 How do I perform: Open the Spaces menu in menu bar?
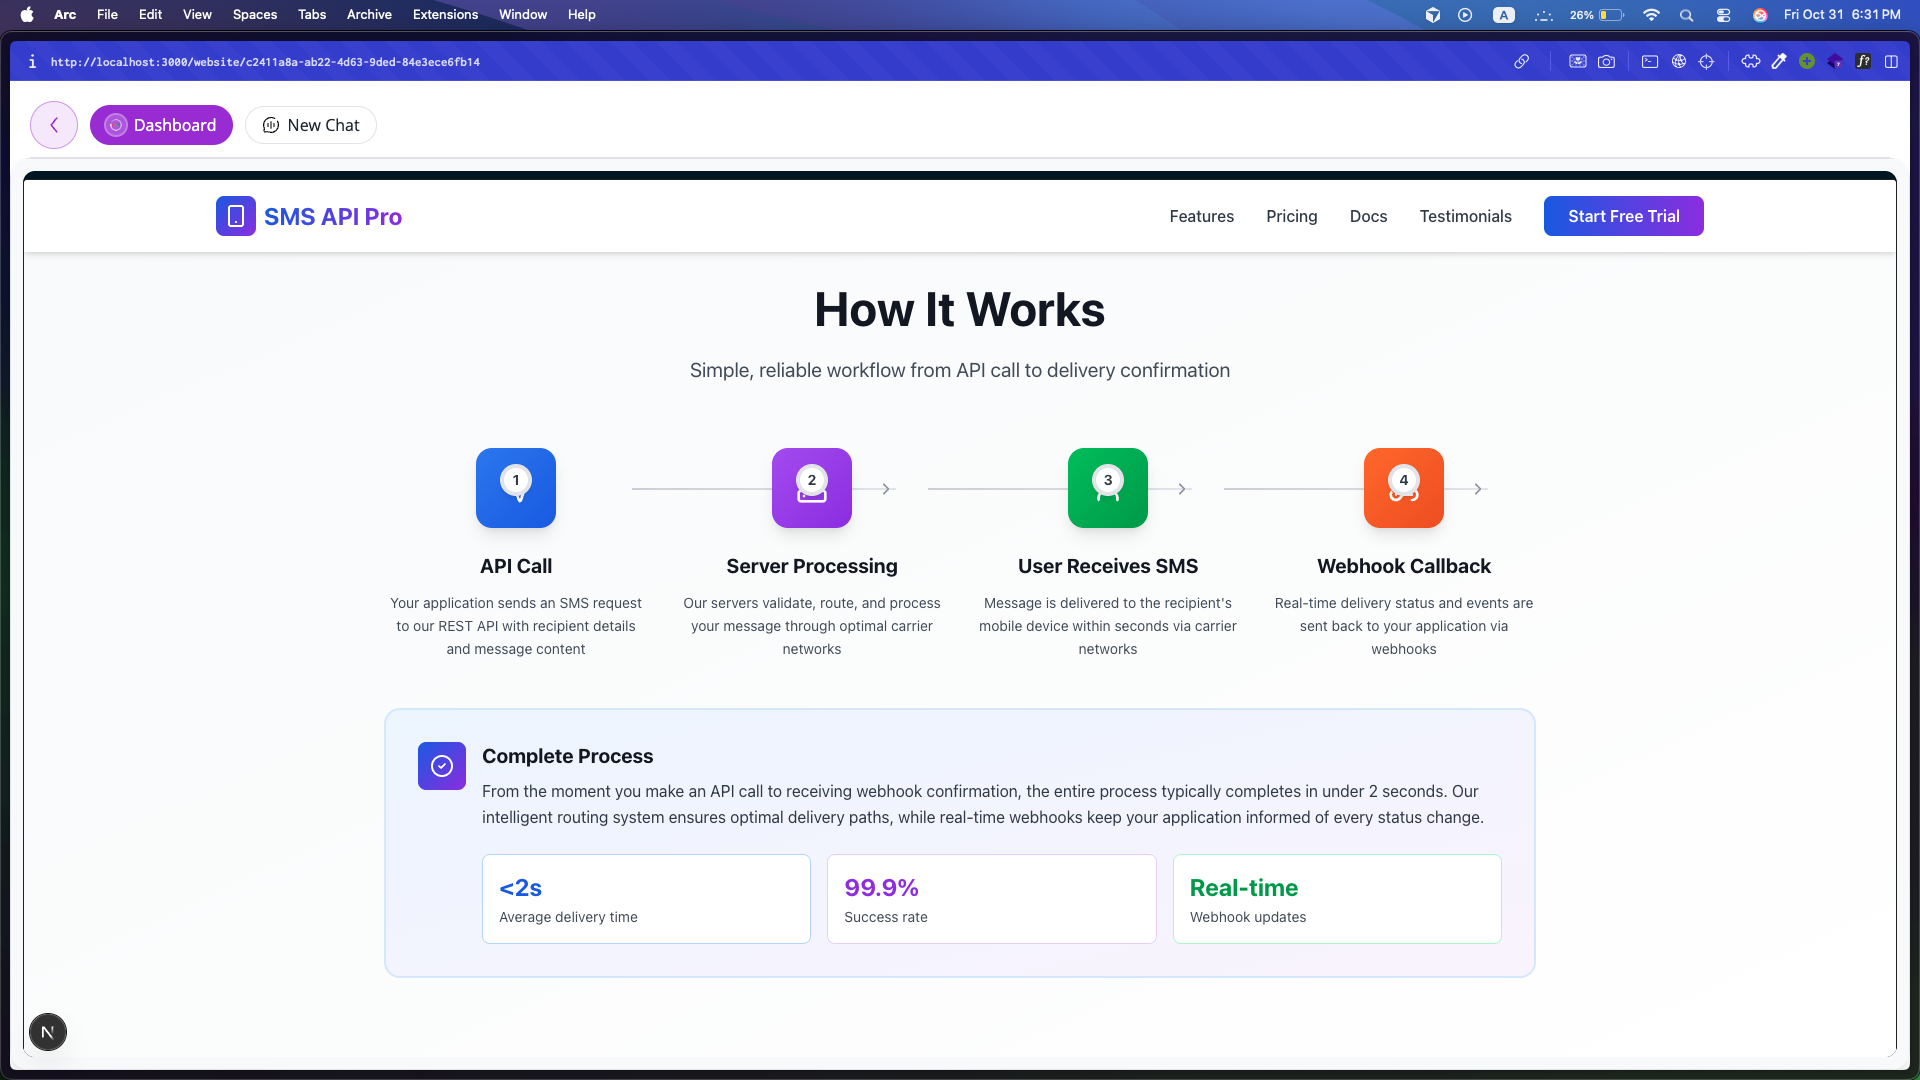tap(254, 14)
